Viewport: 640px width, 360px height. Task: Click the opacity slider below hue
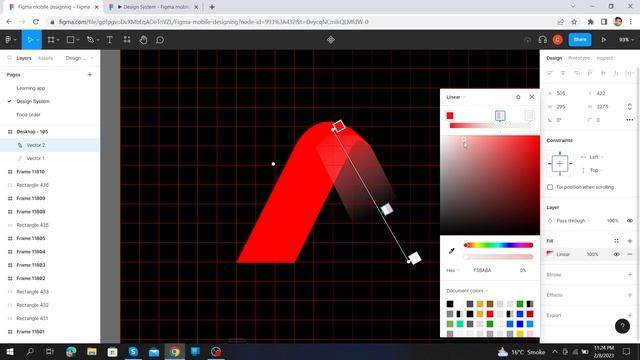(498, 257)
